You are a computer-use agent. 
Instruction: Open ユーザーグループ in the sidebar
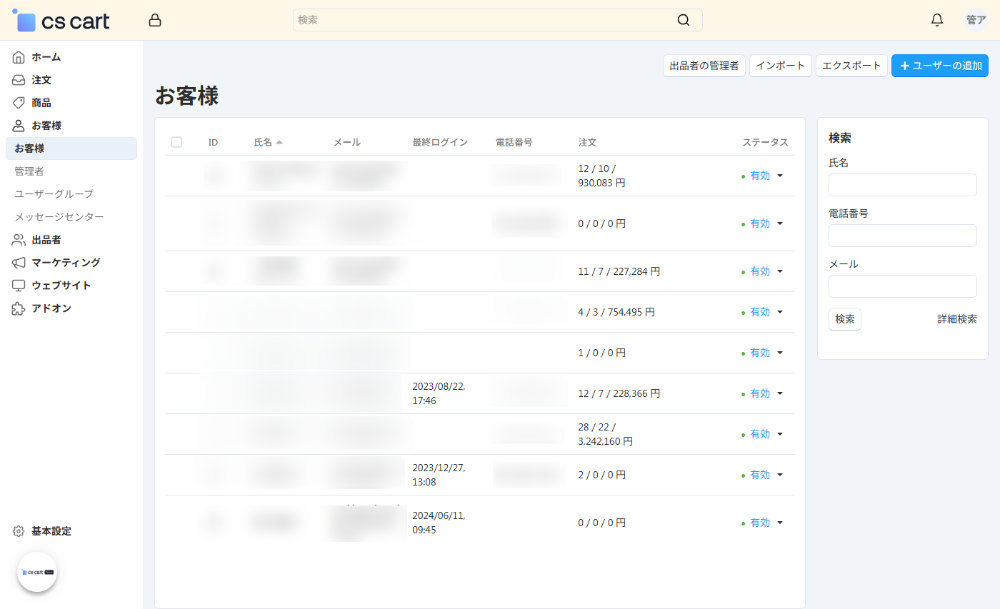click(54, 194)
